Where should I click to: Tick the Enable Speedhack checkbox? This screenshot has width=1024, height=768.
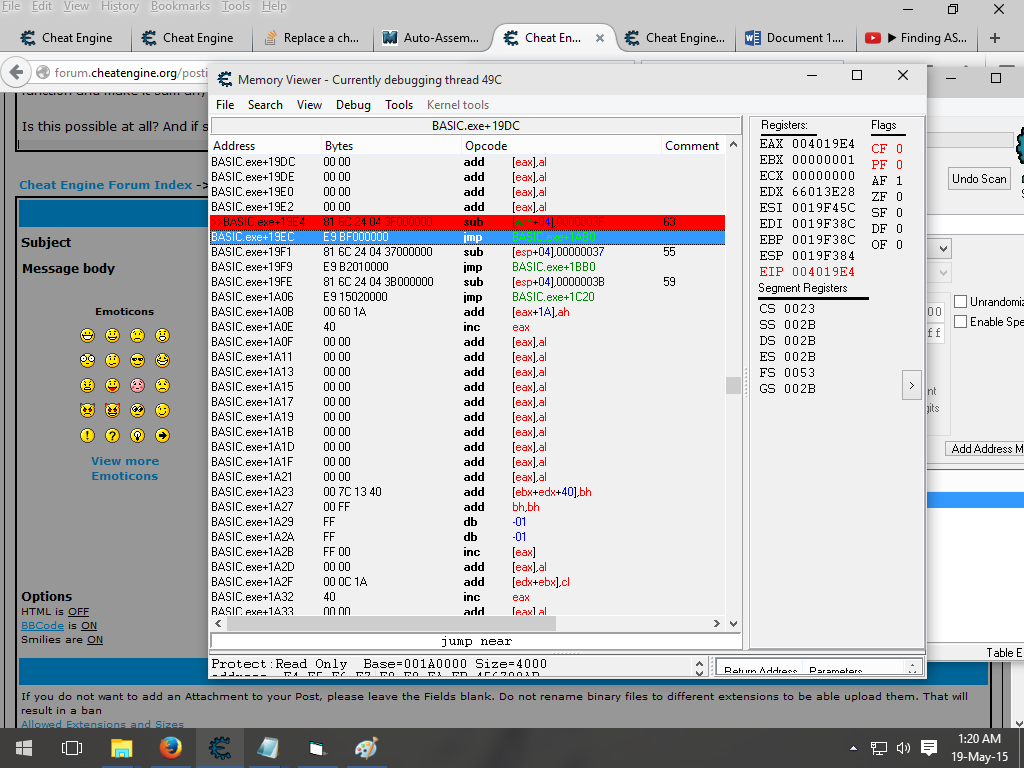click(961, 322)
